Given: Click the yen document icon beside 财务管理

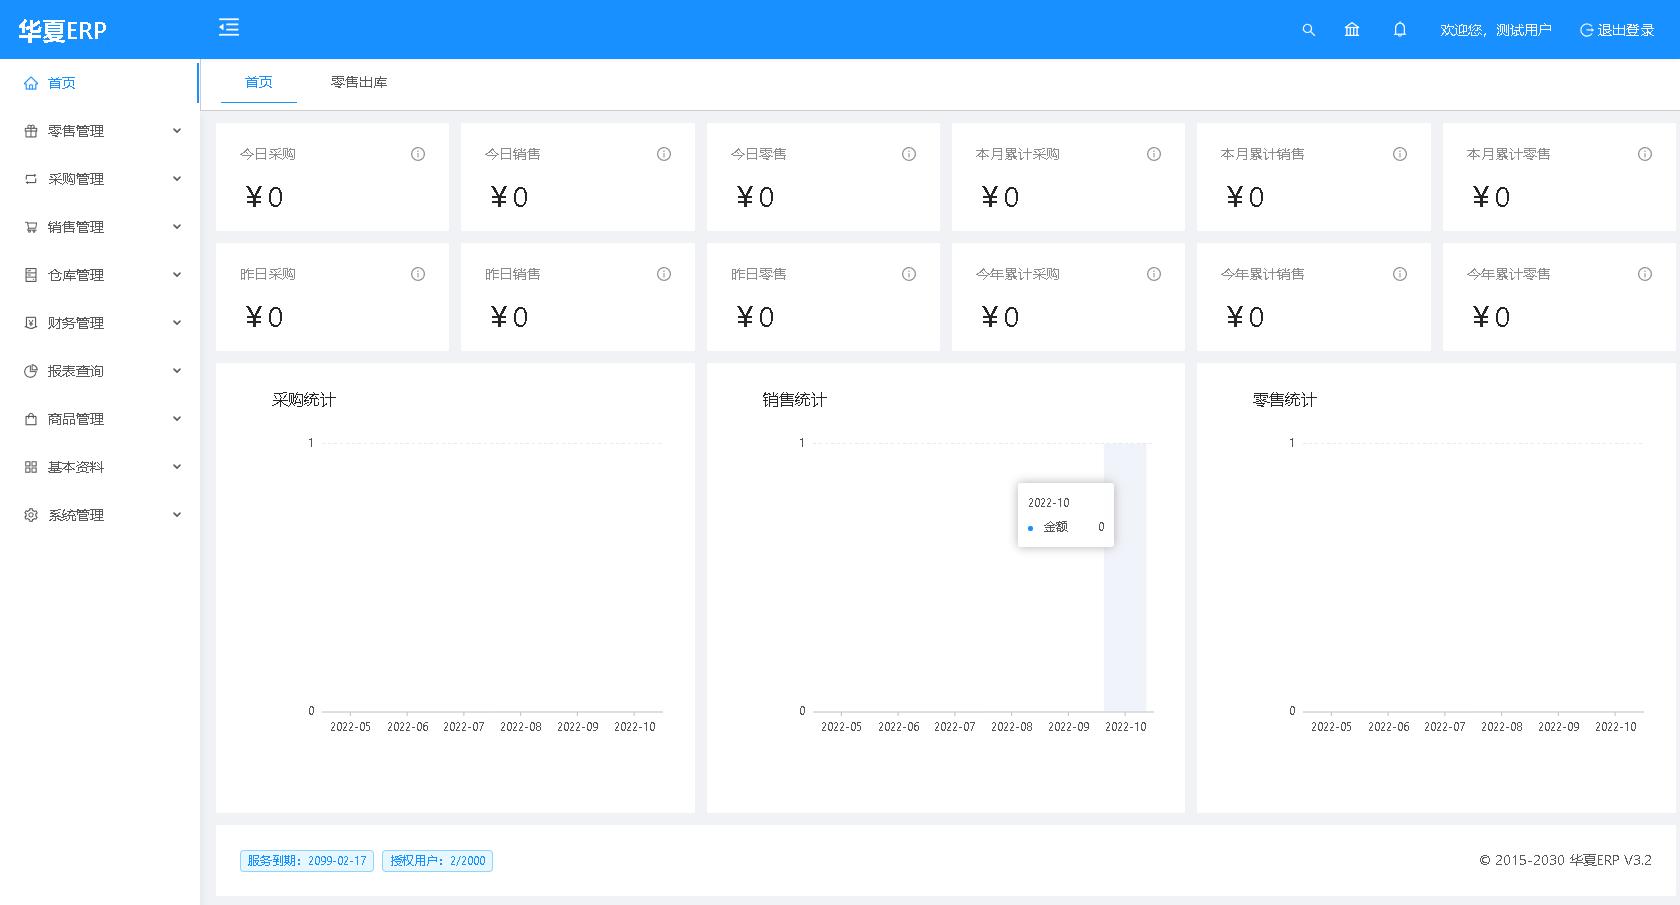Looking at the screenshot, I should coord(31,323).
